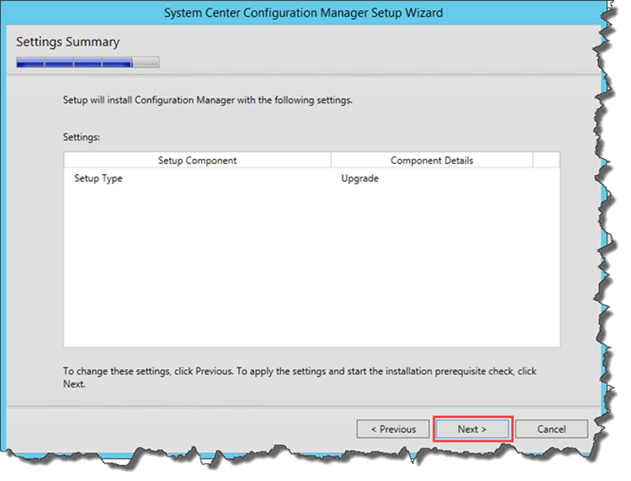Click the 'Setup will install Configuration Manager' text
The image size is (631, 481).
tap(208, 100)
